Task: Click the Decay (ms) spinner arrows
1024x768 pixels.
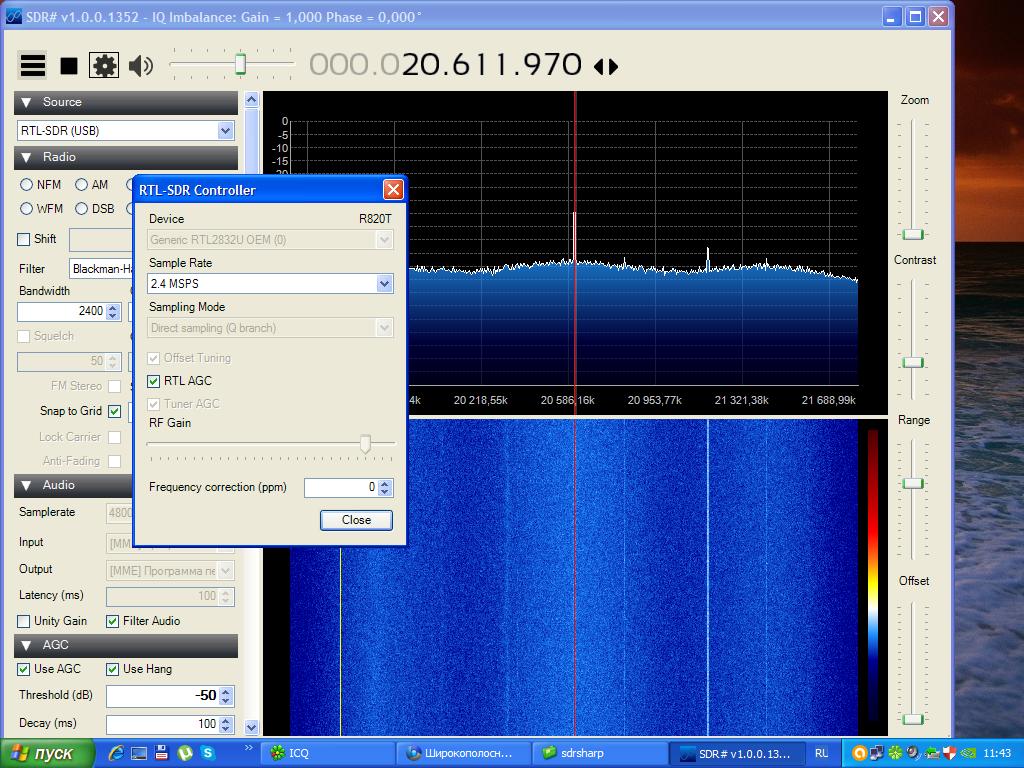Action: 226,724
